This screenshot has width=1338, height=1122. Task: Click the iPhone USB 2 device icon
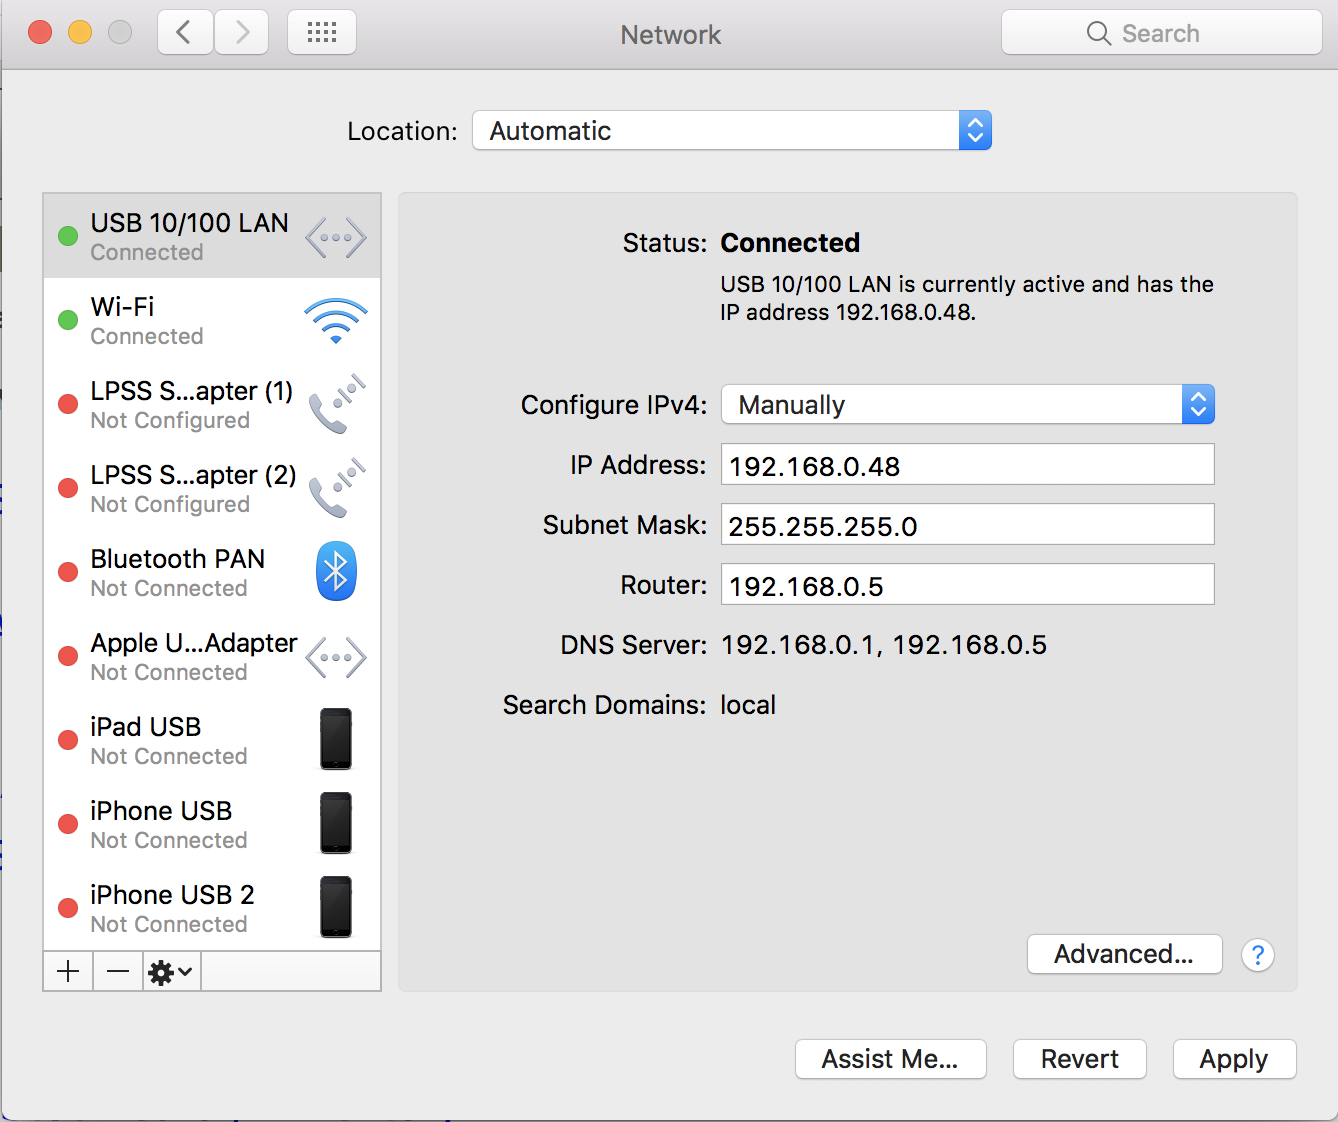pos(336,907)
